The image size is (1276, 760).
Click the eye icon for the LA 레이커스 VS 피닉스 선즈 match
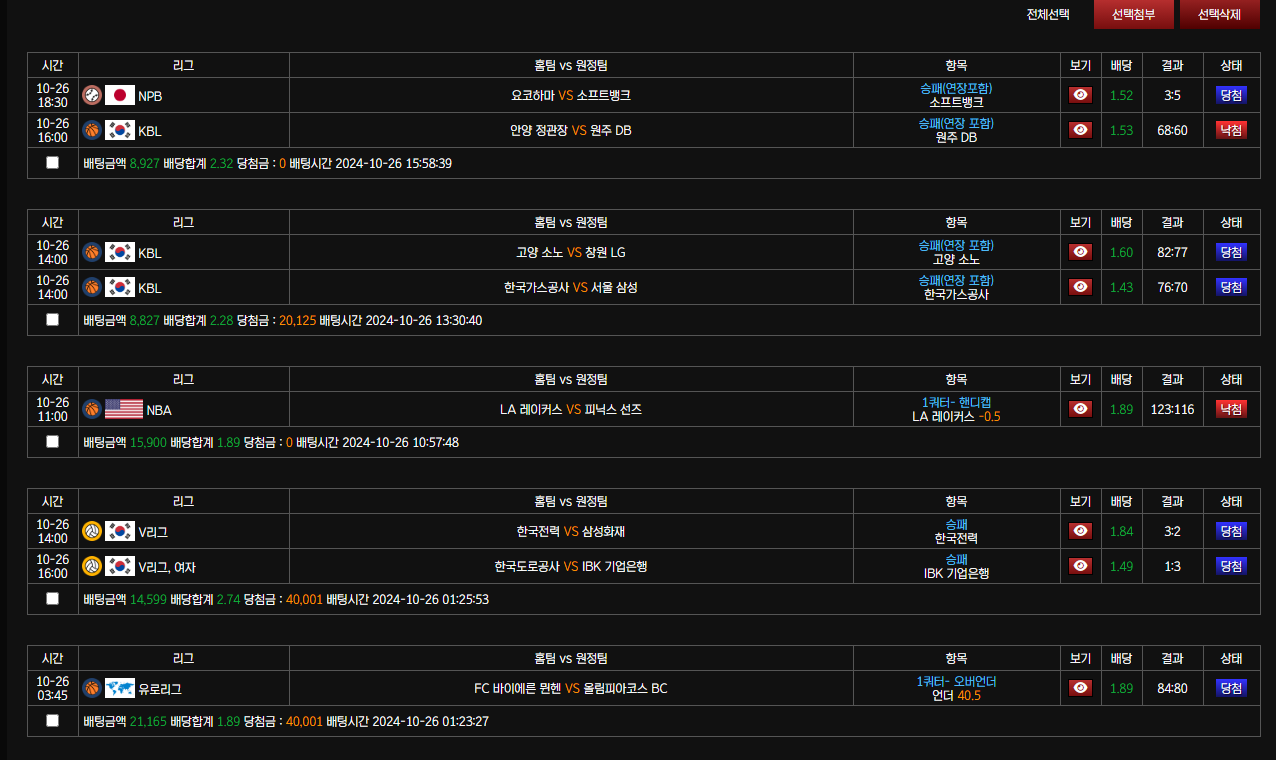[1080, 409]
